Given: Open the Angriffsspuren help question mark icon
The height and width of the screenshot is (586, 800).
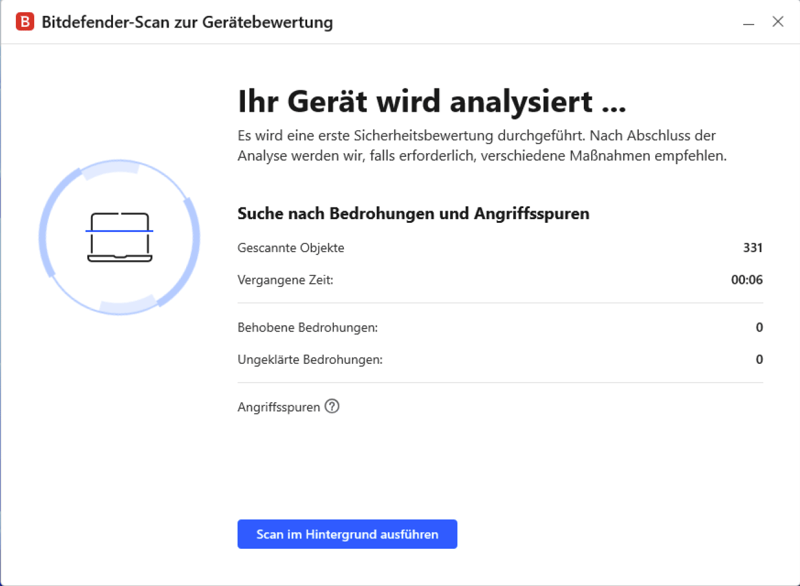Looking at the screenshot, I should [332, 406].
